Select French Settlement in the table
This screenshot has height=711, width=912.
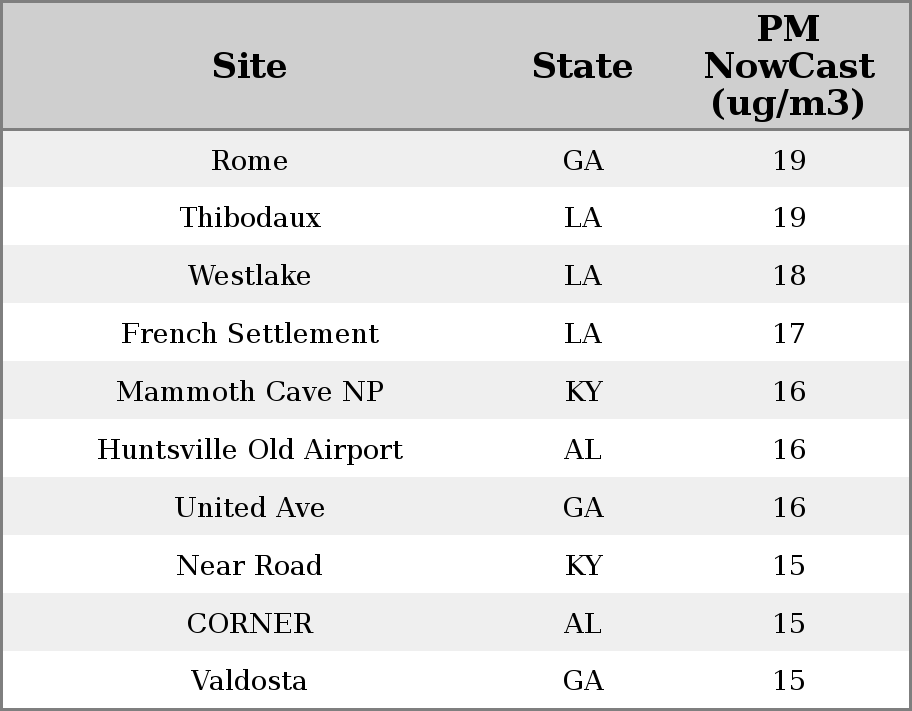point(250,333)
